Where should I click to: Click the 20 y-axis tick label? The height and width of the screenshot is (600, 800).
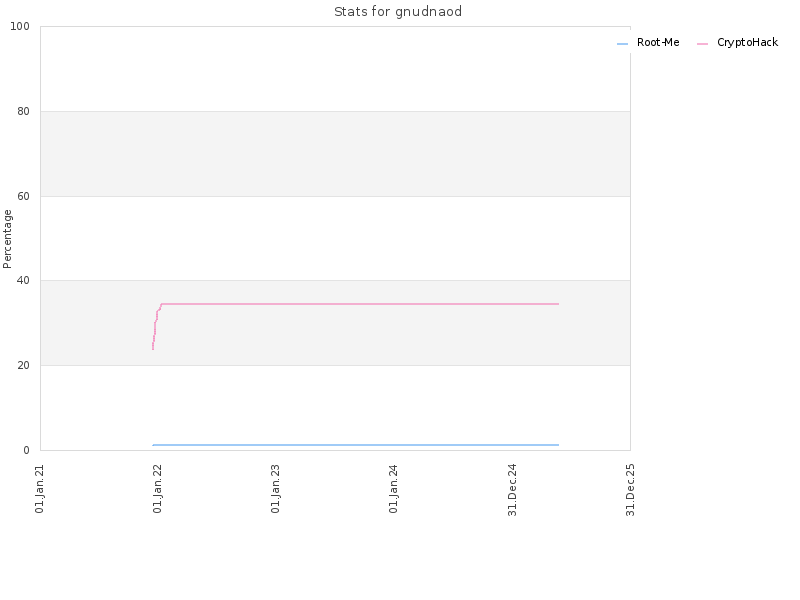tap(23, 365)
